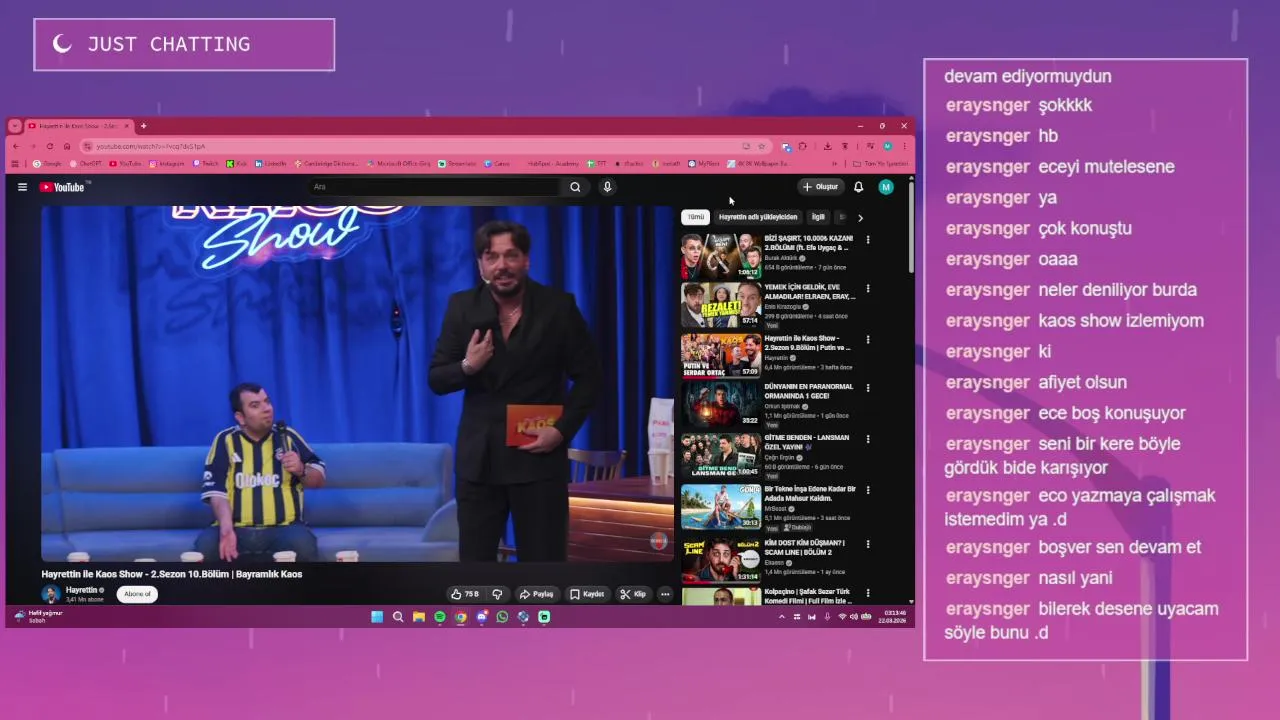Subscribe with the Abone ol button
This screenshot has height=720, width=1280.
(x=137, y=594)
